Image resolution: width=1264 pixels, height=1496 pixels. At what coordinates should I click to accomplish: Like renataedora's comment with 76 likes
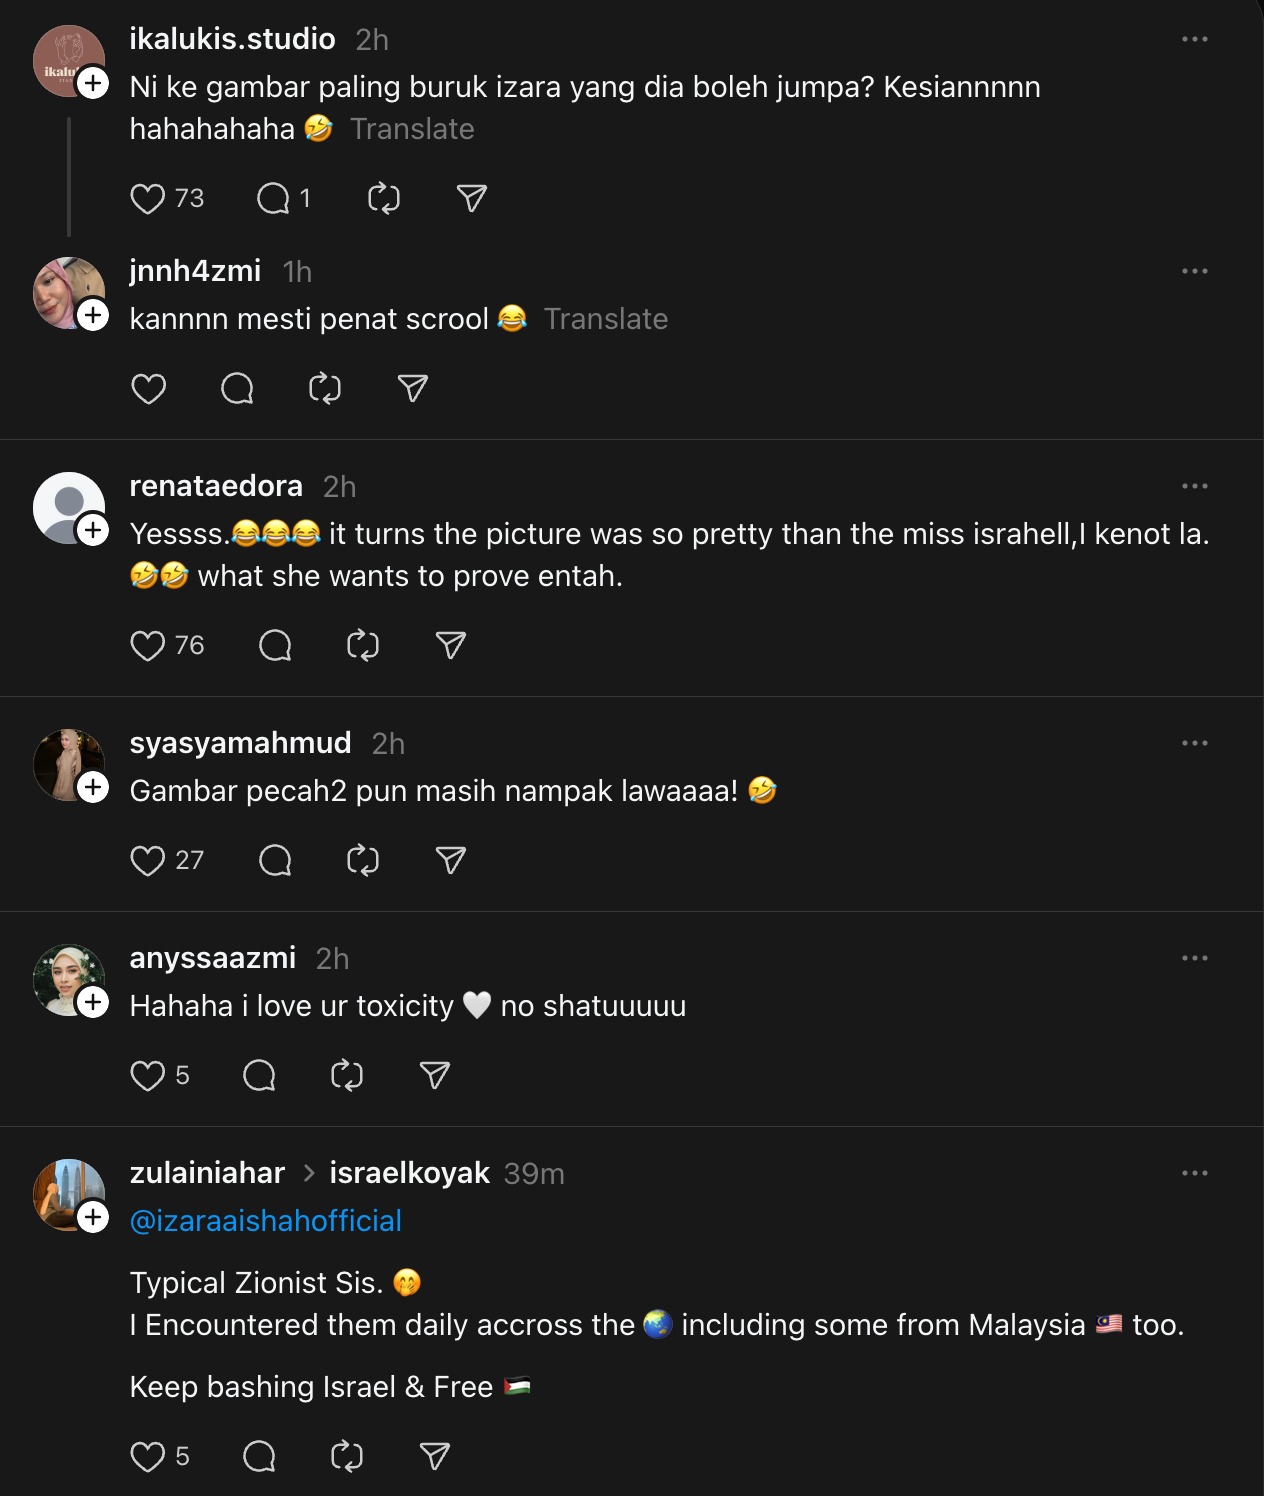click(148, 645)
